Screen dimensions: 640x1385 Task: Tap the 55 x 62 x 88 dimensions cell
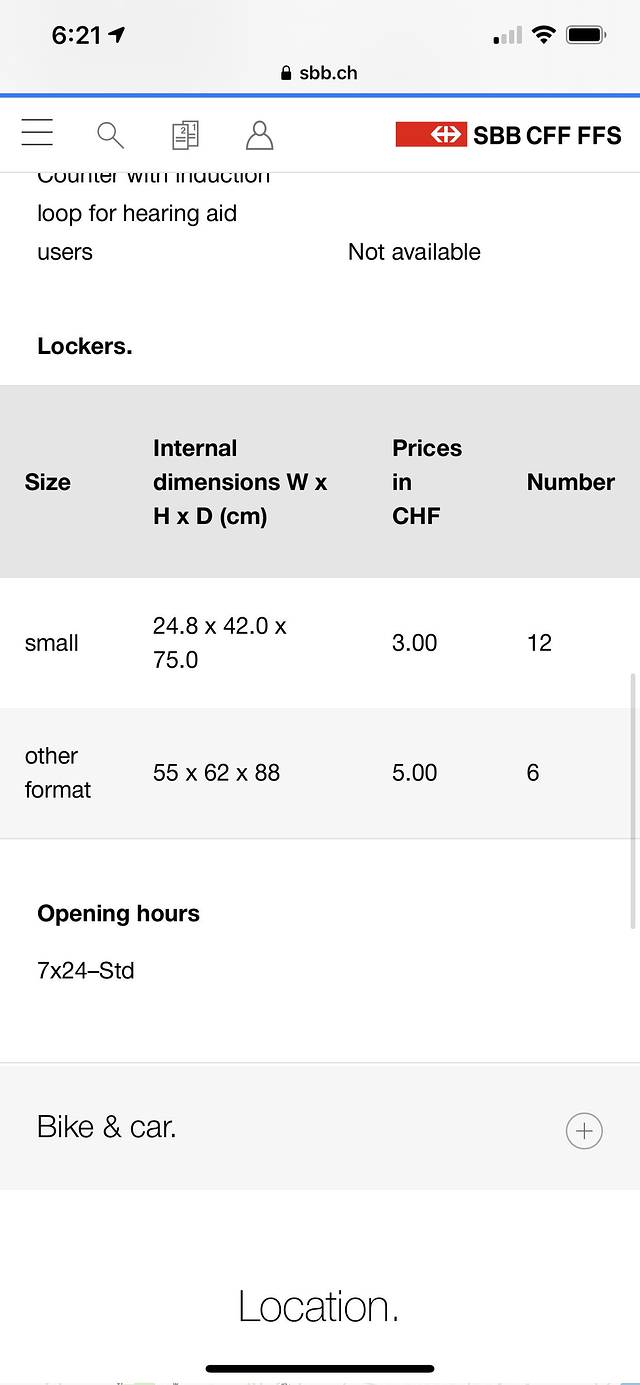coord(216,773)
